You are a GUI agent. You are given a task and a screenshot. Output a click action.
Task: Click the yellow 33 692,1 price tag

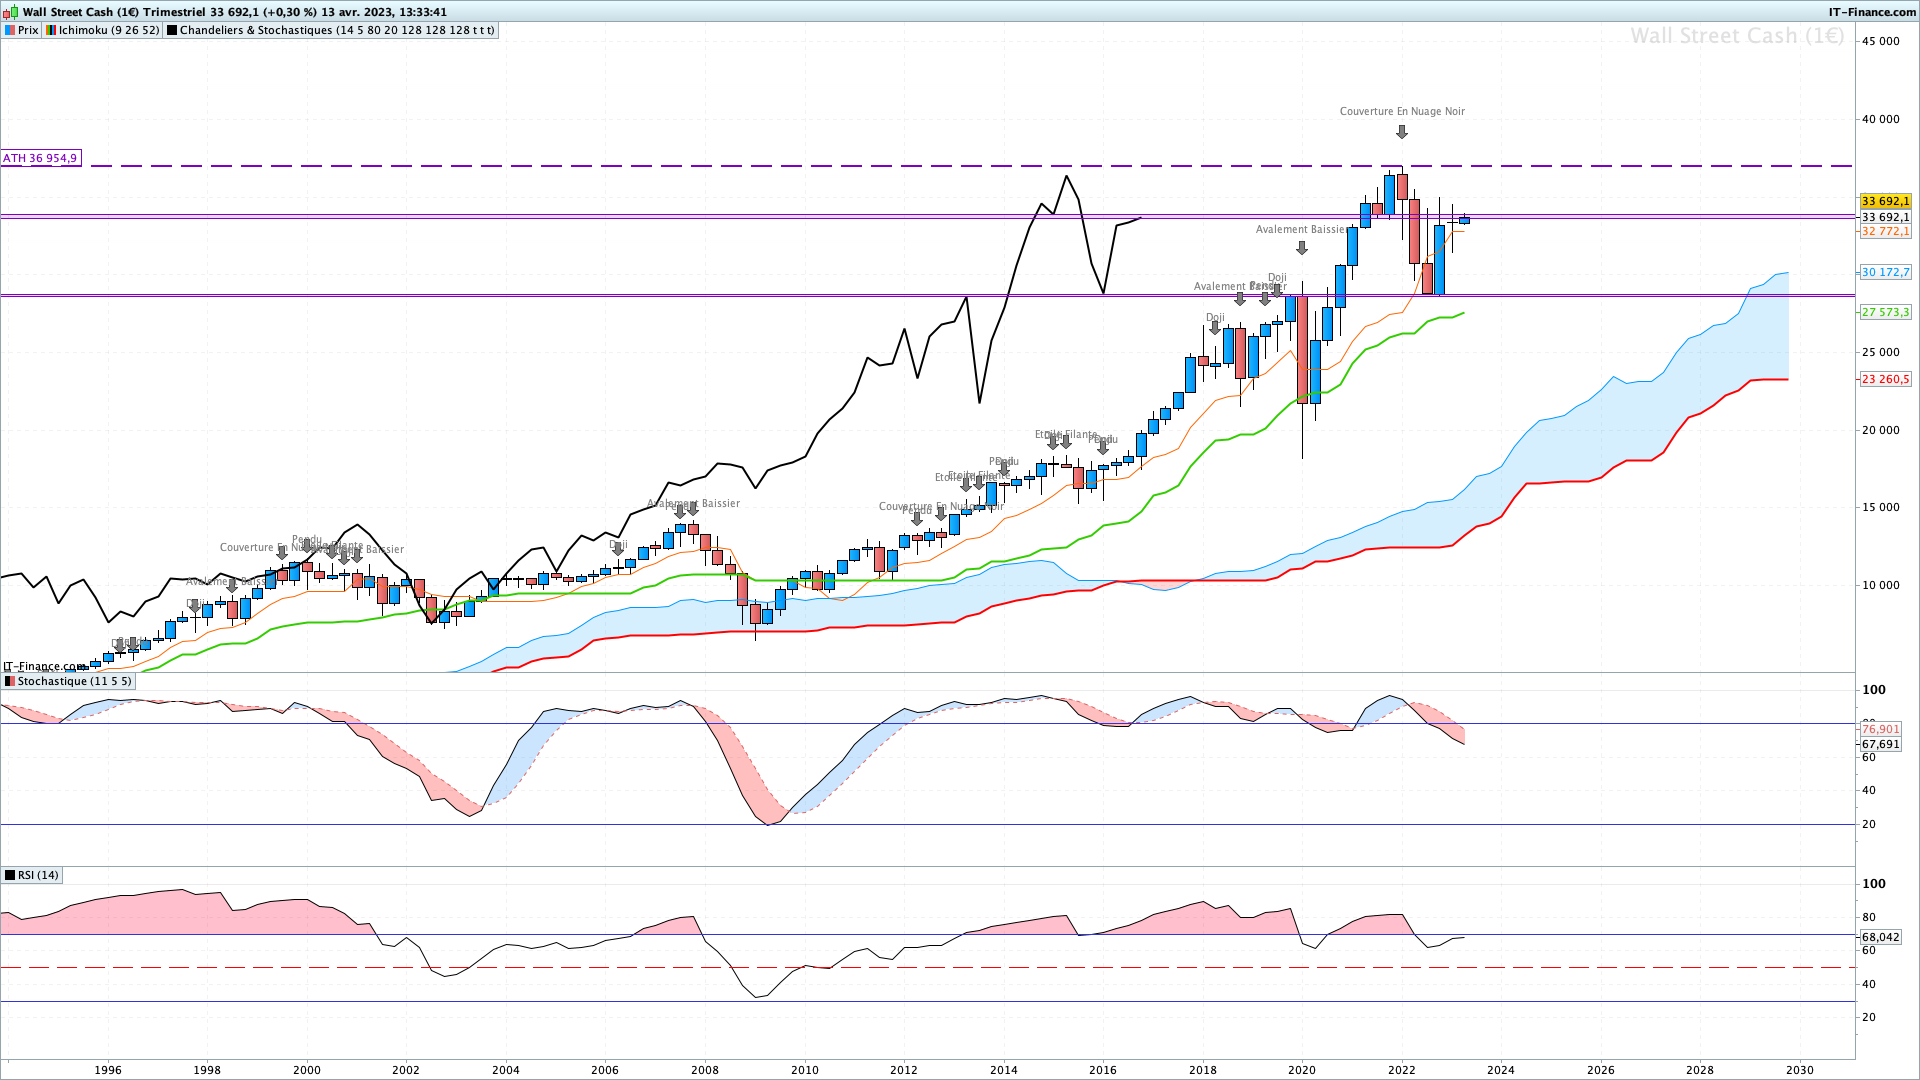pyautogui.click(x=1885, y=201)
